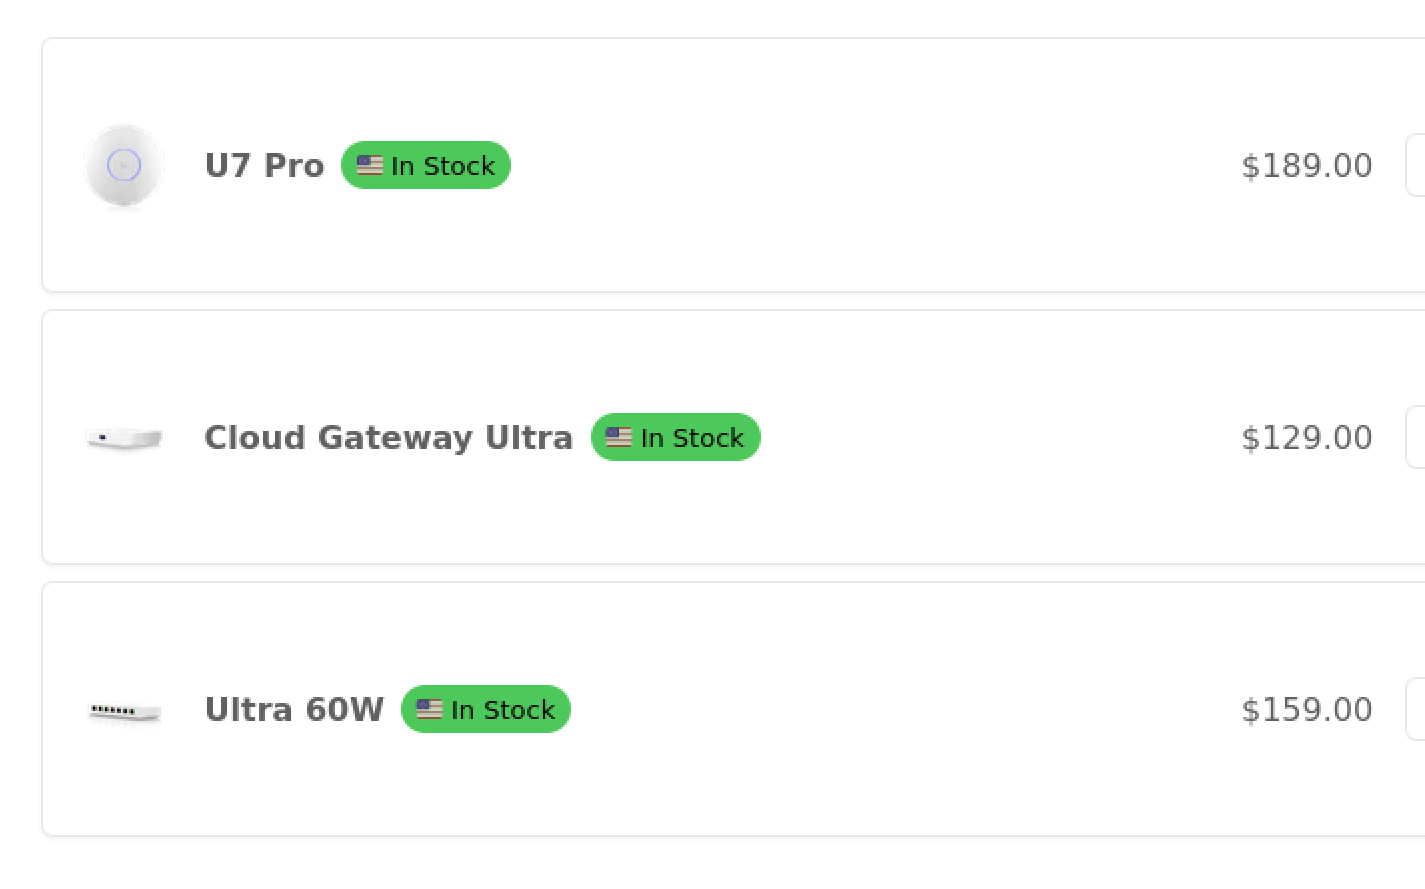Screen dimensions: 1425x889
Task: Click the green In Stock badge for U7 Pro
Action: coord(425,165)
